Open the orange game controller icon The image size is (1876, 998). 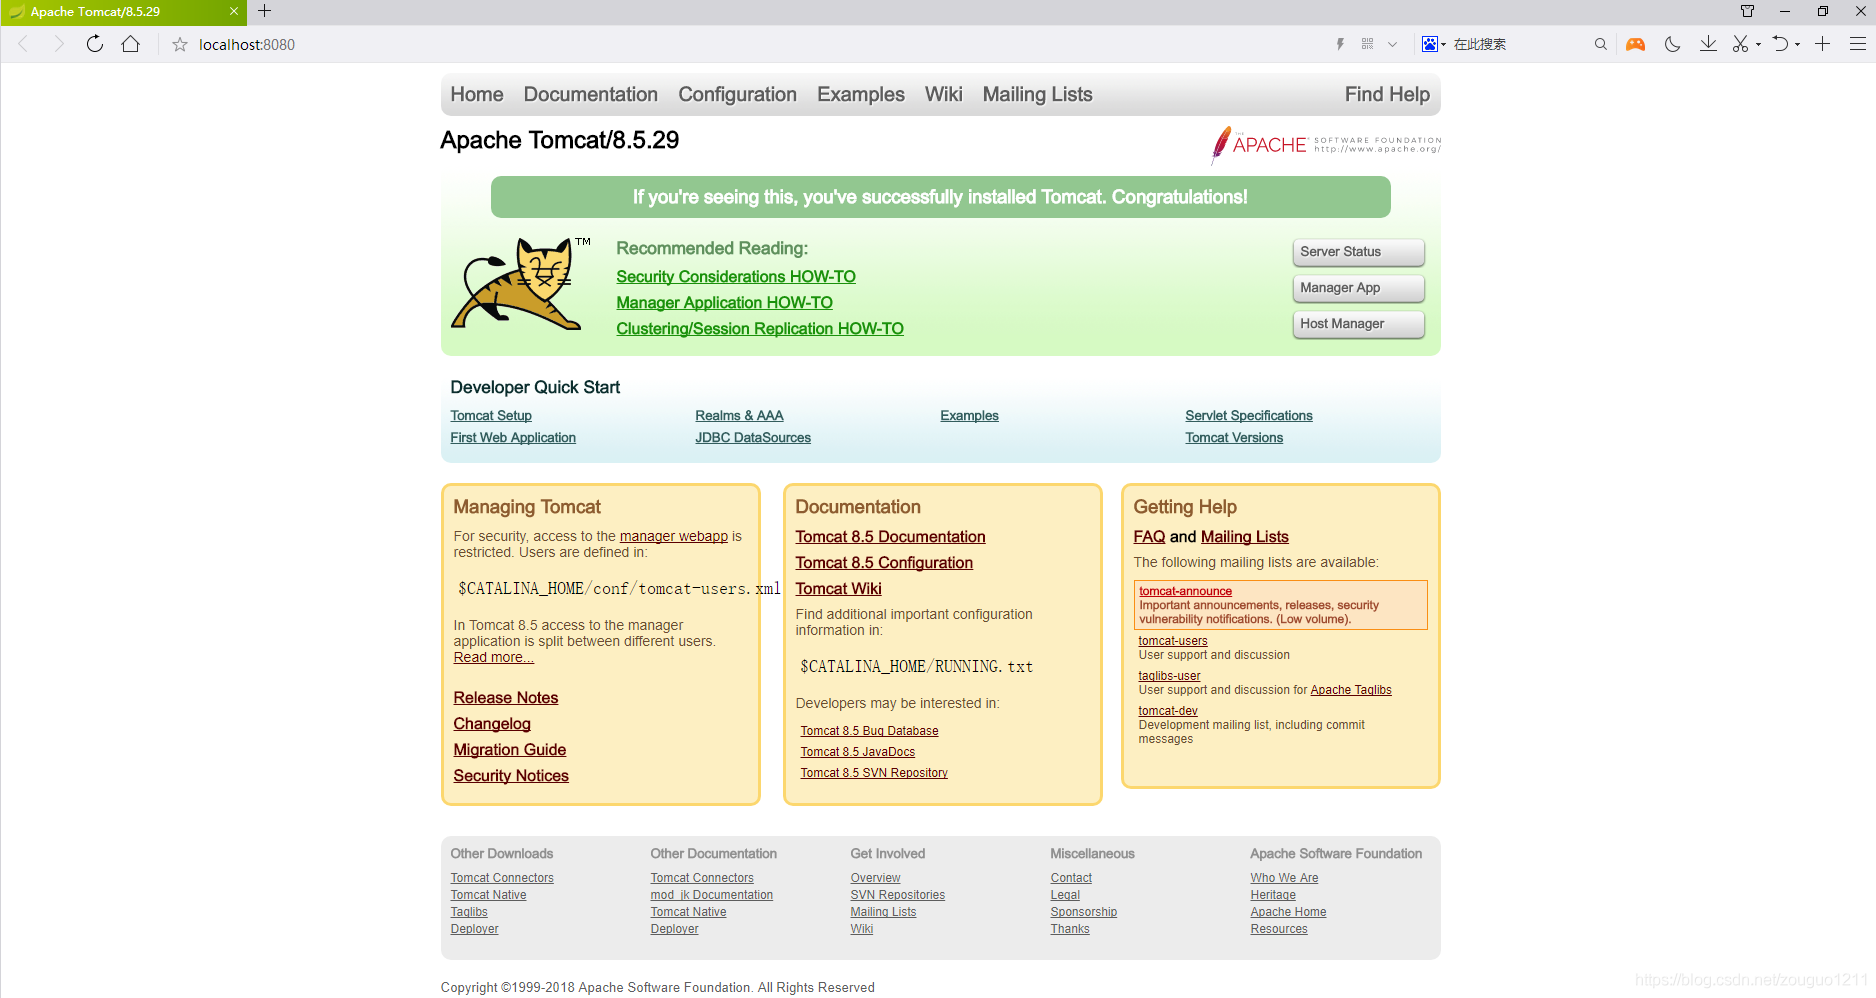click(1636, 44)
